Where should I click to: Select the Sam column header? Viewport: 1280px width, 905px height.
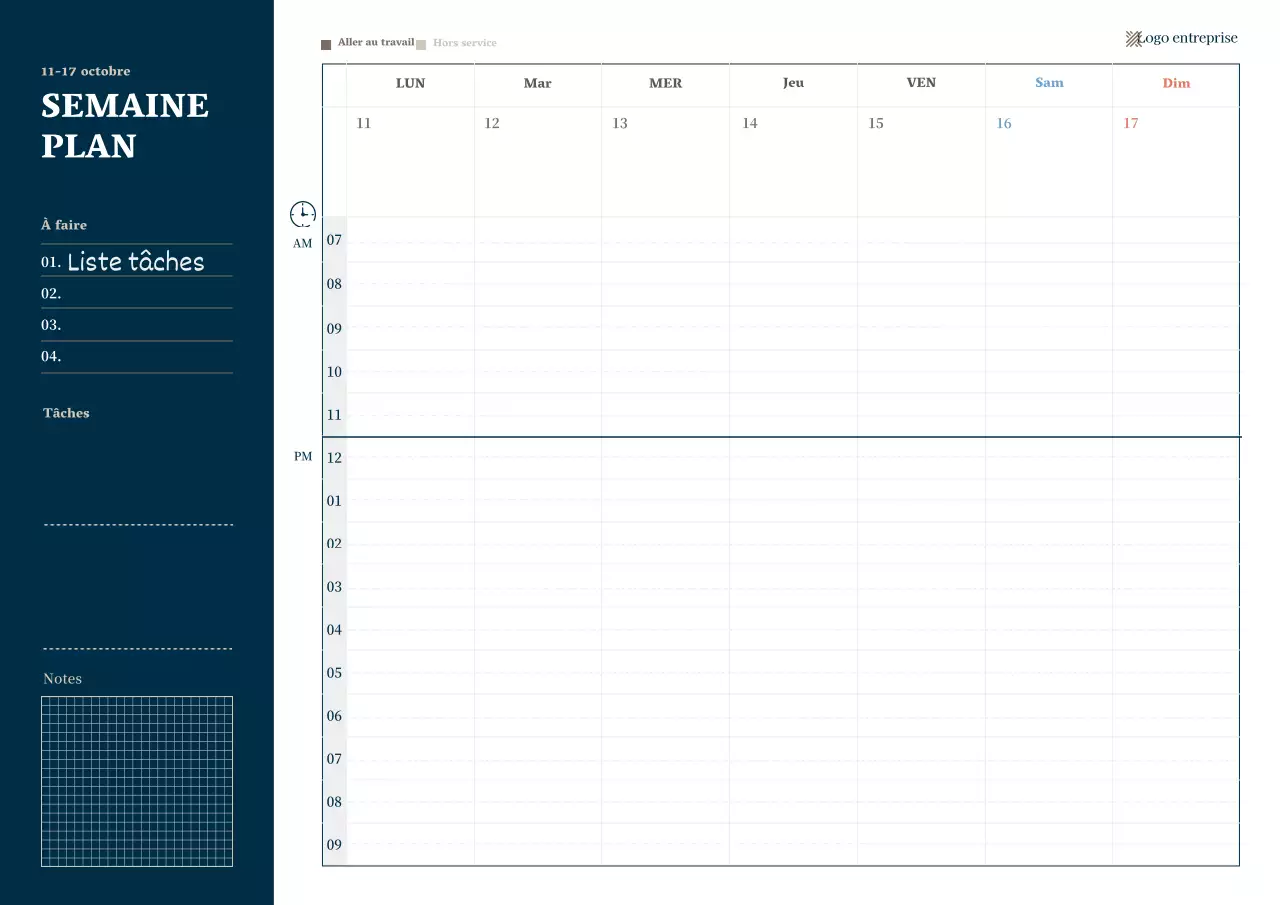(x=1048, y=84)
